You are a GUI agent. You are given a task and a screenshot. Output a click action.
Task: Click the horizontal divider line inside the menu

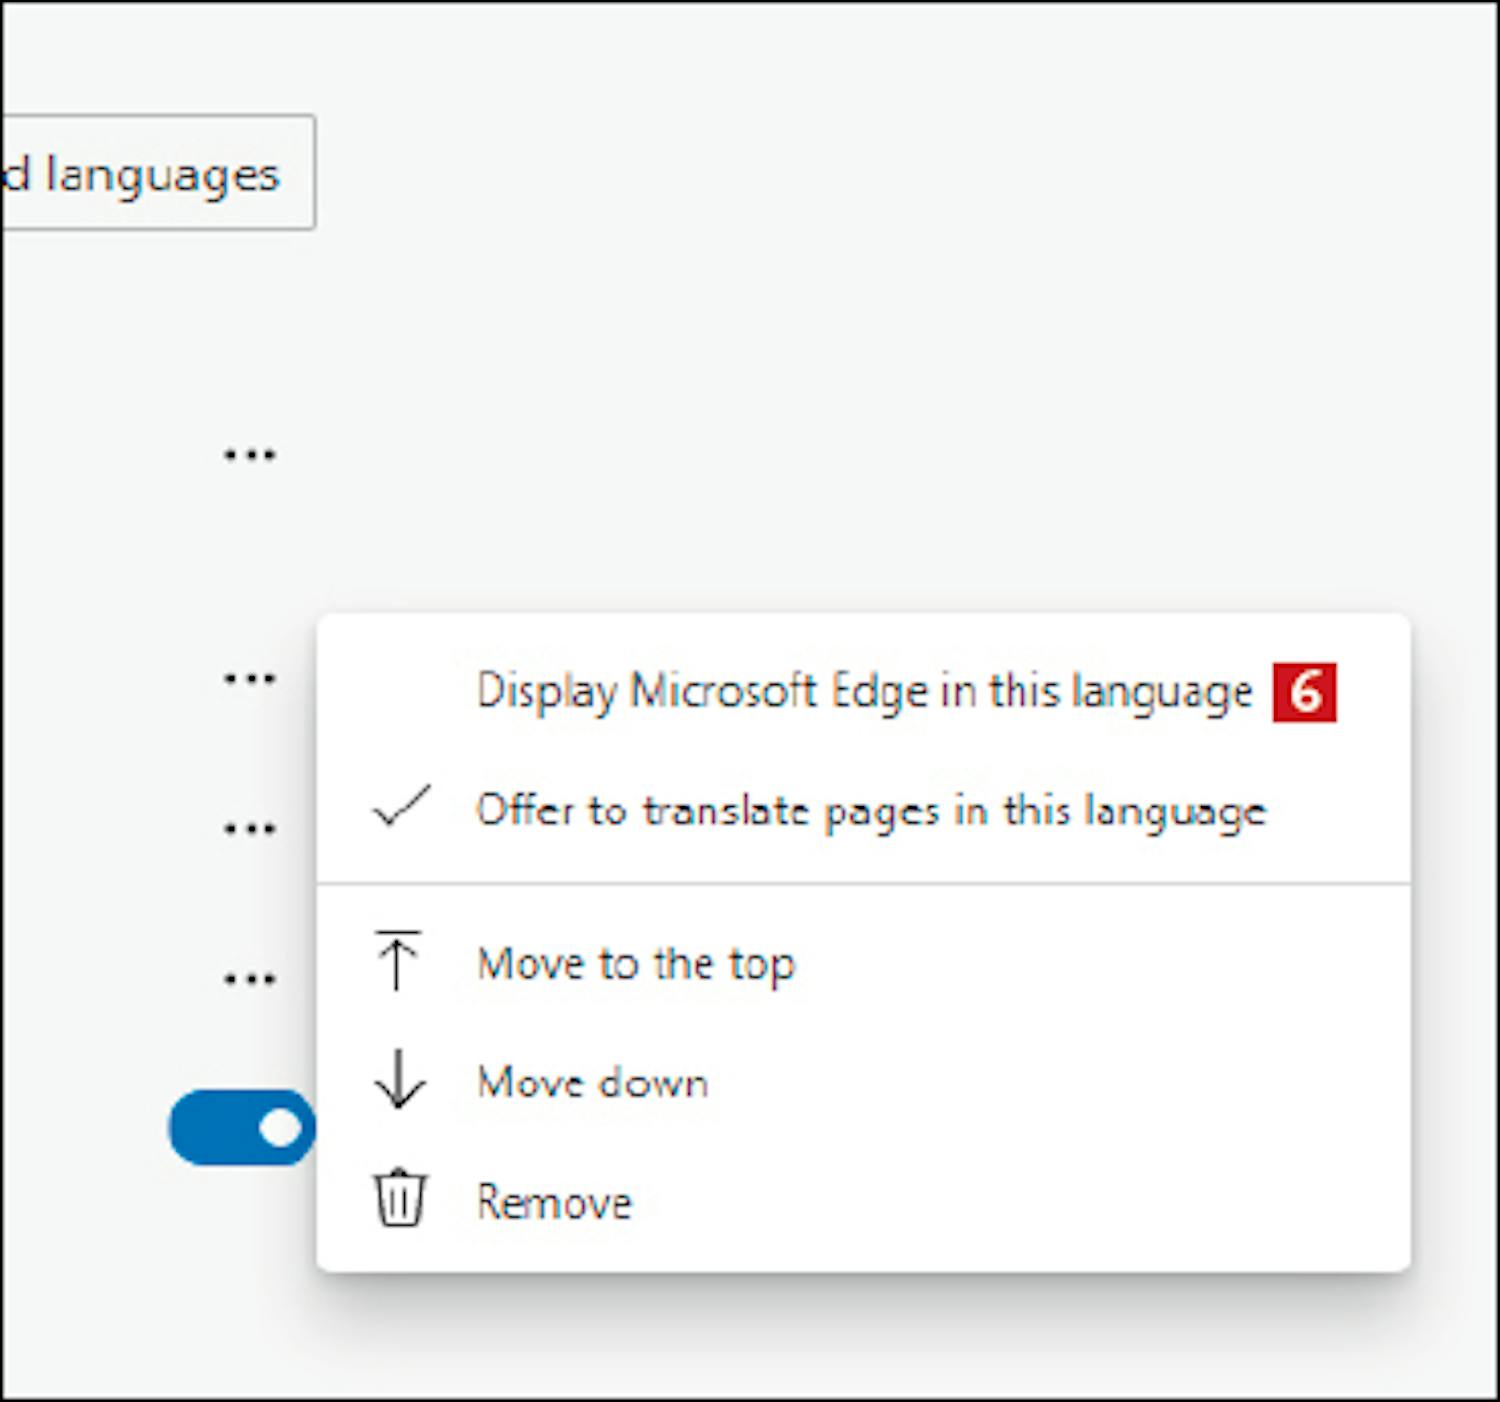pyautogui.click(x=863, y=884)
